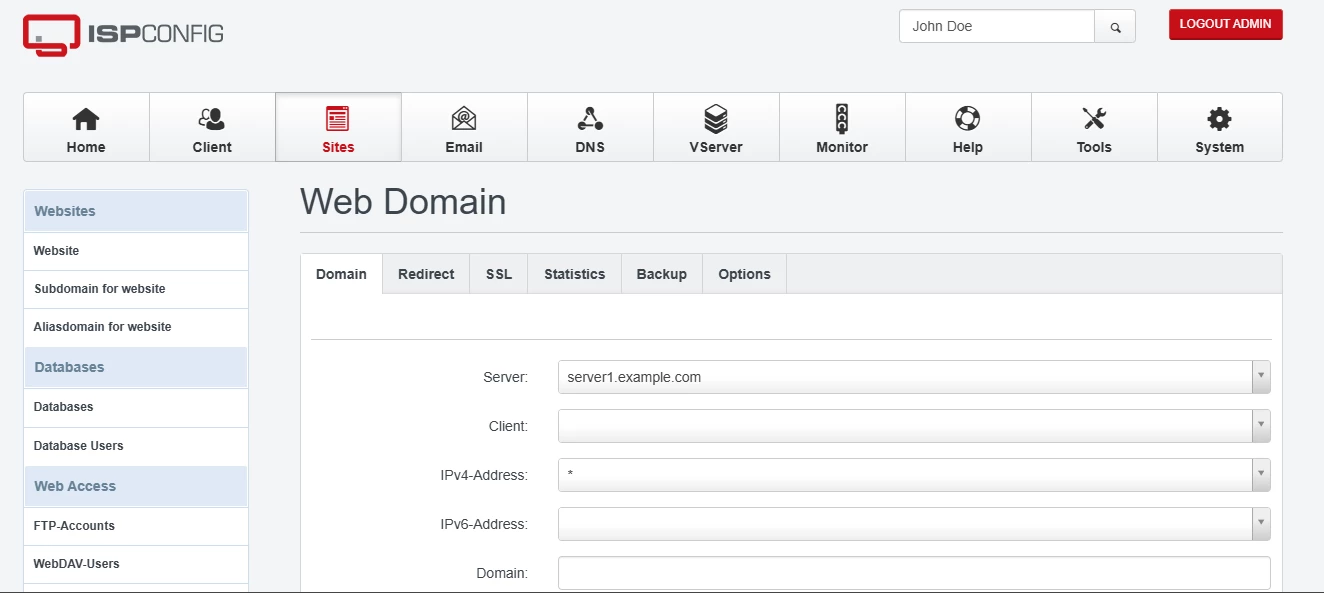The width and height of the screenshot is (1324, 593).
Task: Expand the Server selection dropdown
Action: [1259, 377]
